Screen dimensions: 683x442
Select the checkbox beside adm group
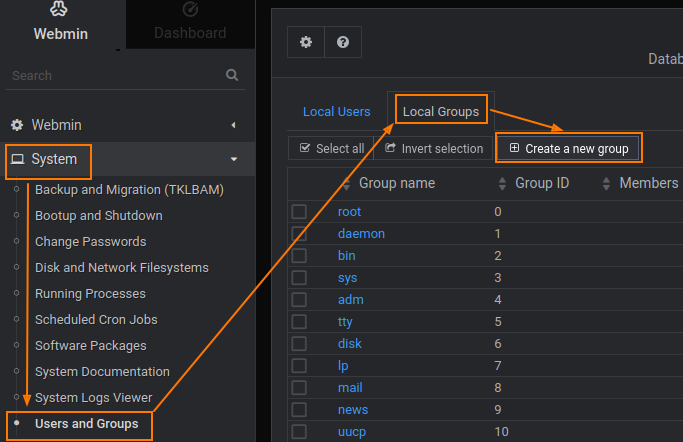299,300
